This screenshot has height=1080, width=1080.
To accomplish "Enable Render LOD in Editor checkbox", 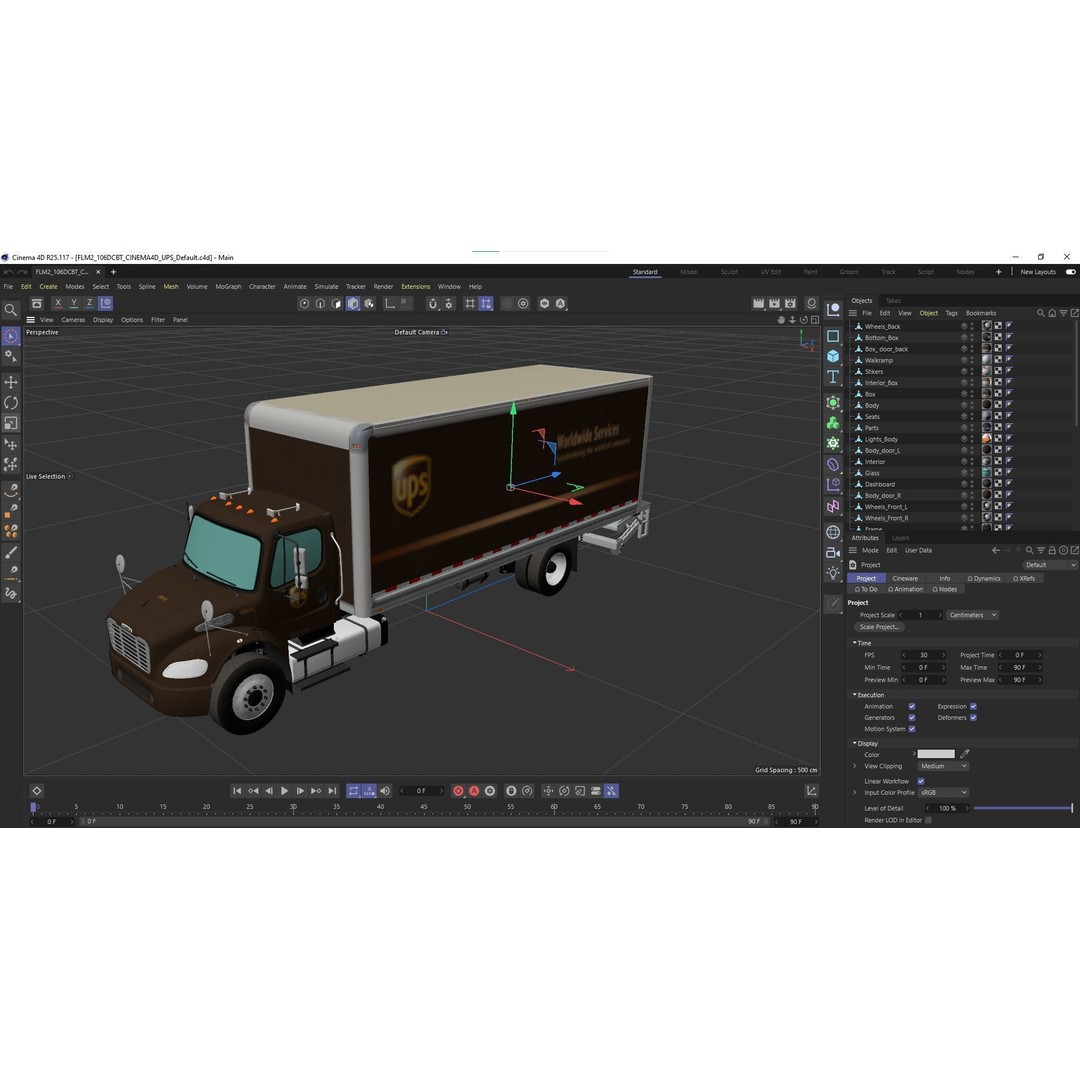I will (x=928, y=820).
